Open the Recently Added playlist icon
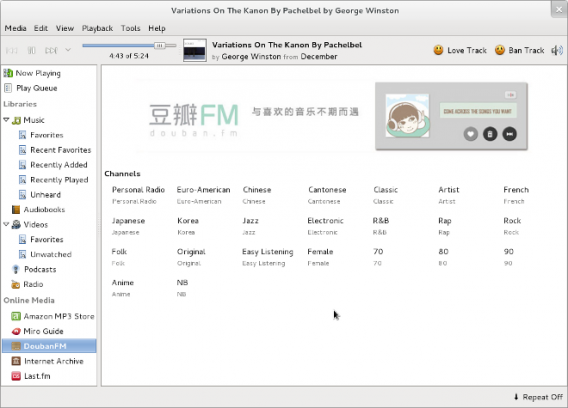The width and height of the screenshot is (568, 408). (x=22, y=165)
